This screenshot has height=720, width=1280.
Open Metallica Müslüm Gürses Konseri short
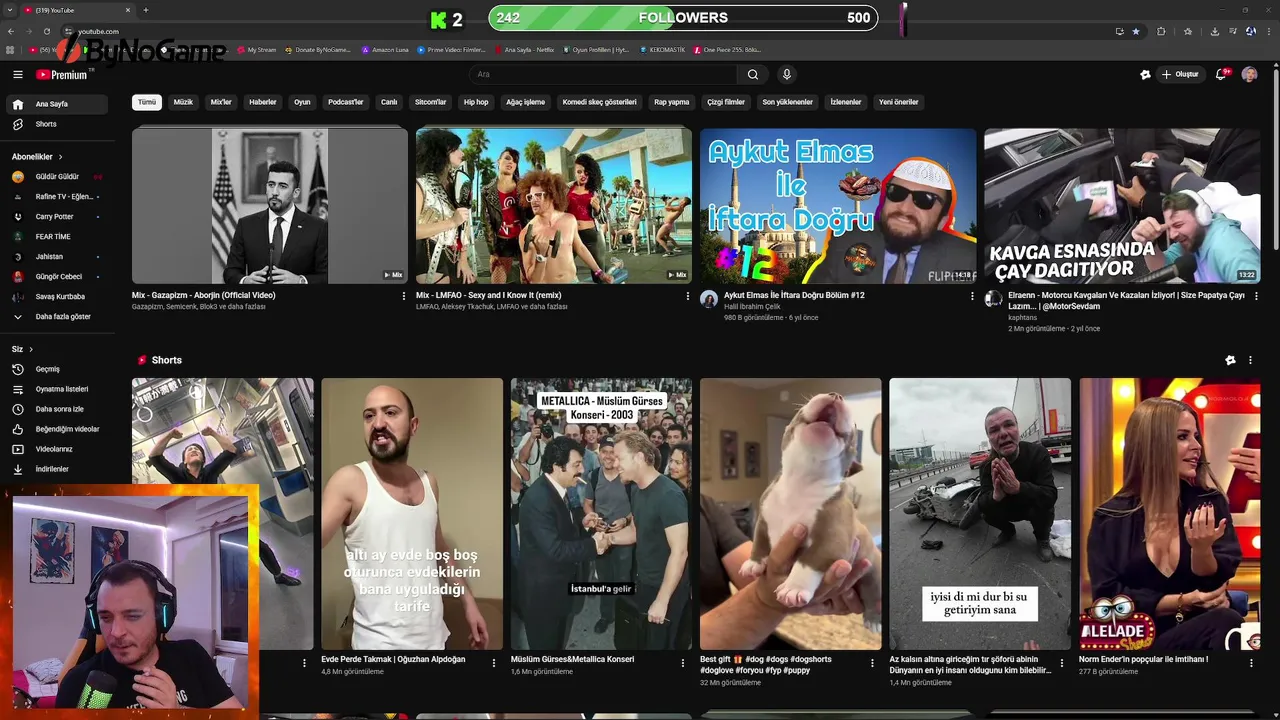click(601, 514)
